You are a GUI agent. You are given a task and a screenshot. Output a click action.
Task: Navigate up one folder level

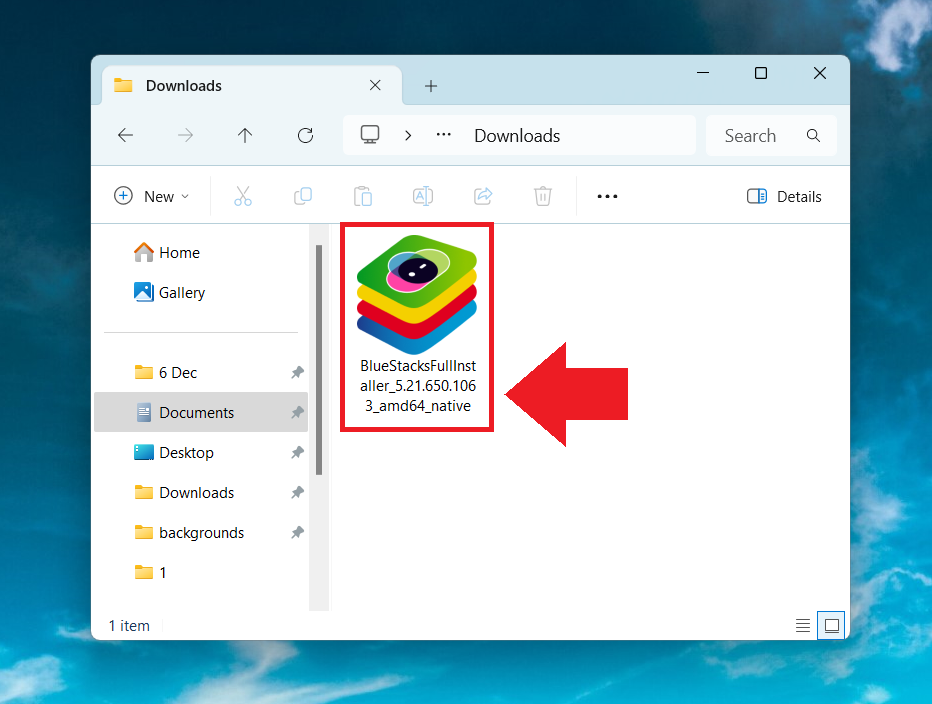click(245, 135)
